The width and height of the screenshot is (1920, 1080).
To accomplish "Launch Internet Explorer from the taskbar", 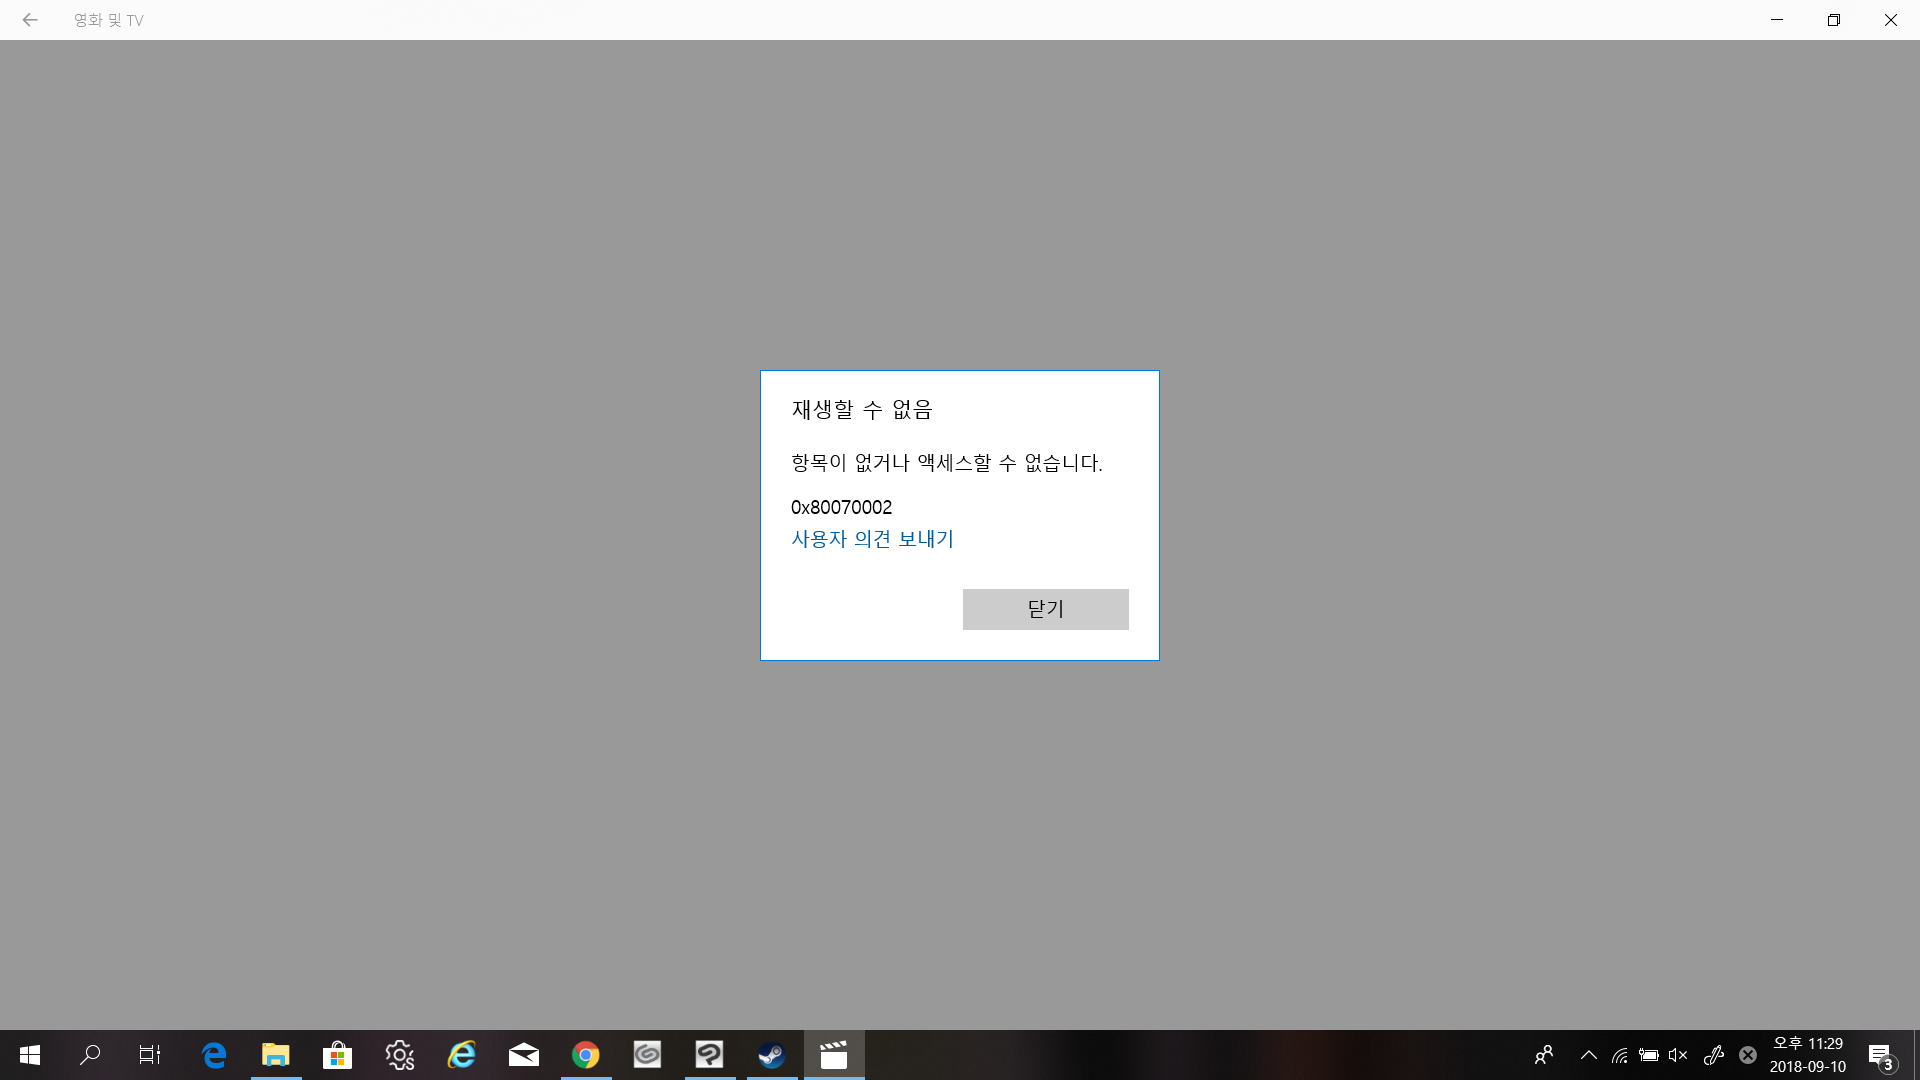I will click(462, 1055).
